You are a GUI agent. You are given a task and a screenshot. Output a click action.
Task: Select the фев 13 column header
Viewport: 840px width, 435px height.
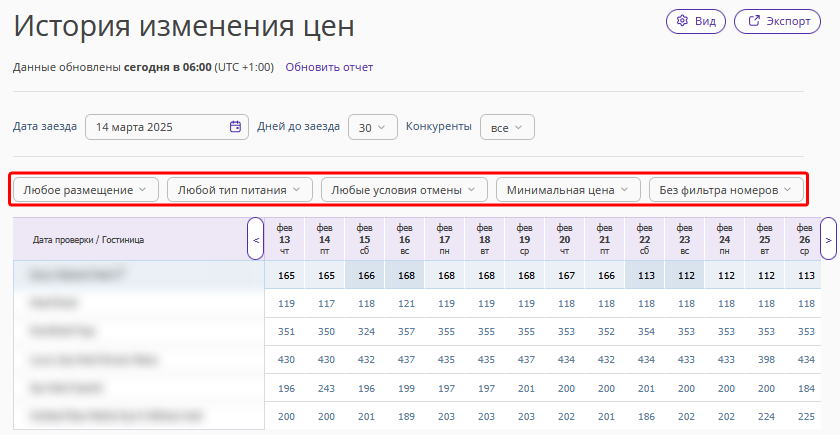284,239
